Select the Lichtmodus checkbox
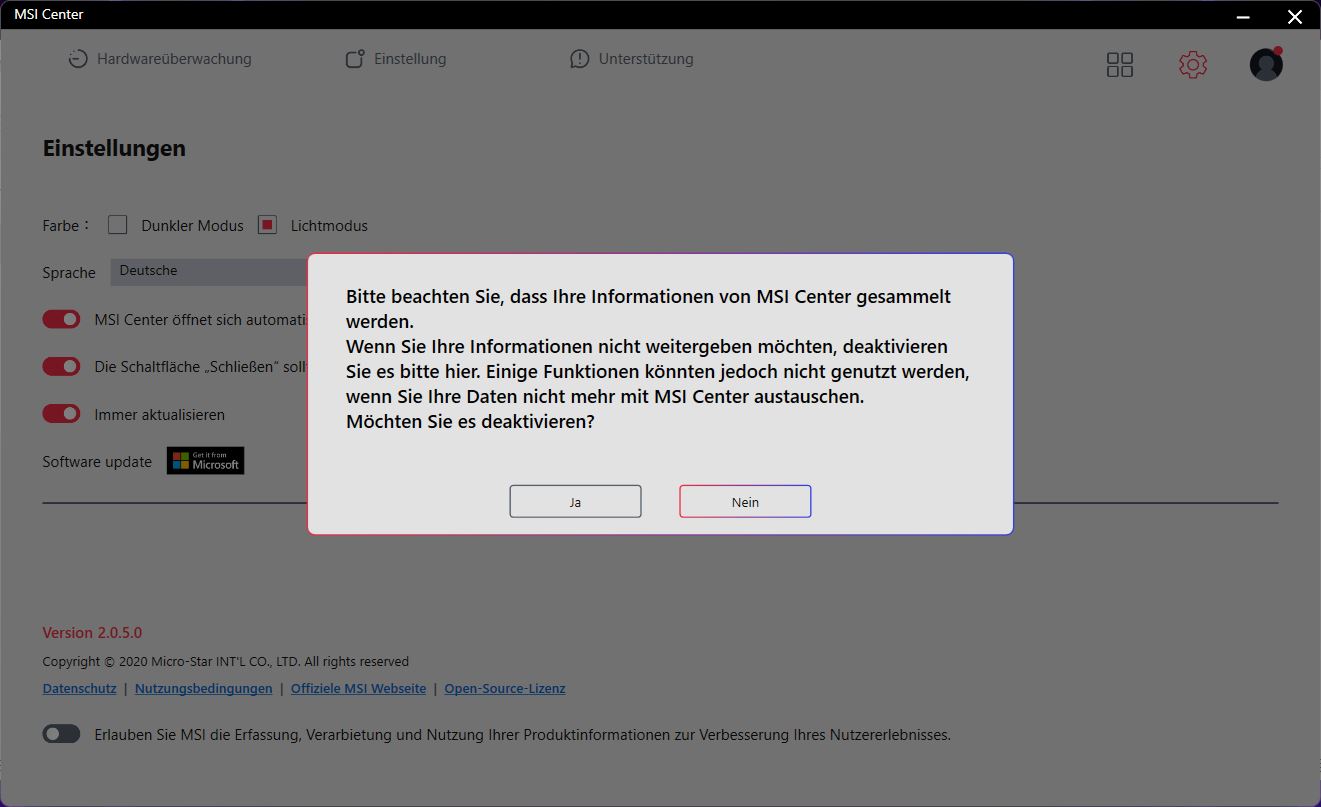The width and height of the screenshot is (1321, 807). point(267,225)
